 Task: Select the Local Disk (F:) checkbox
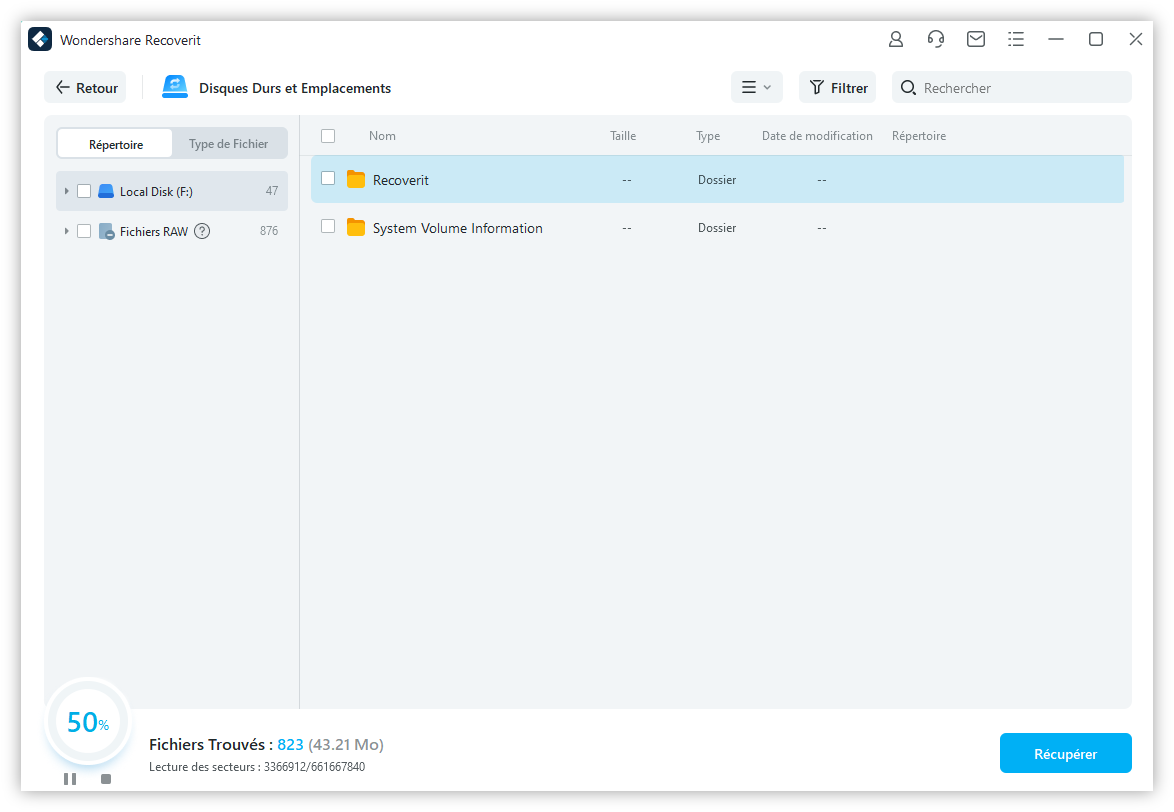click(x=84, y=191)
